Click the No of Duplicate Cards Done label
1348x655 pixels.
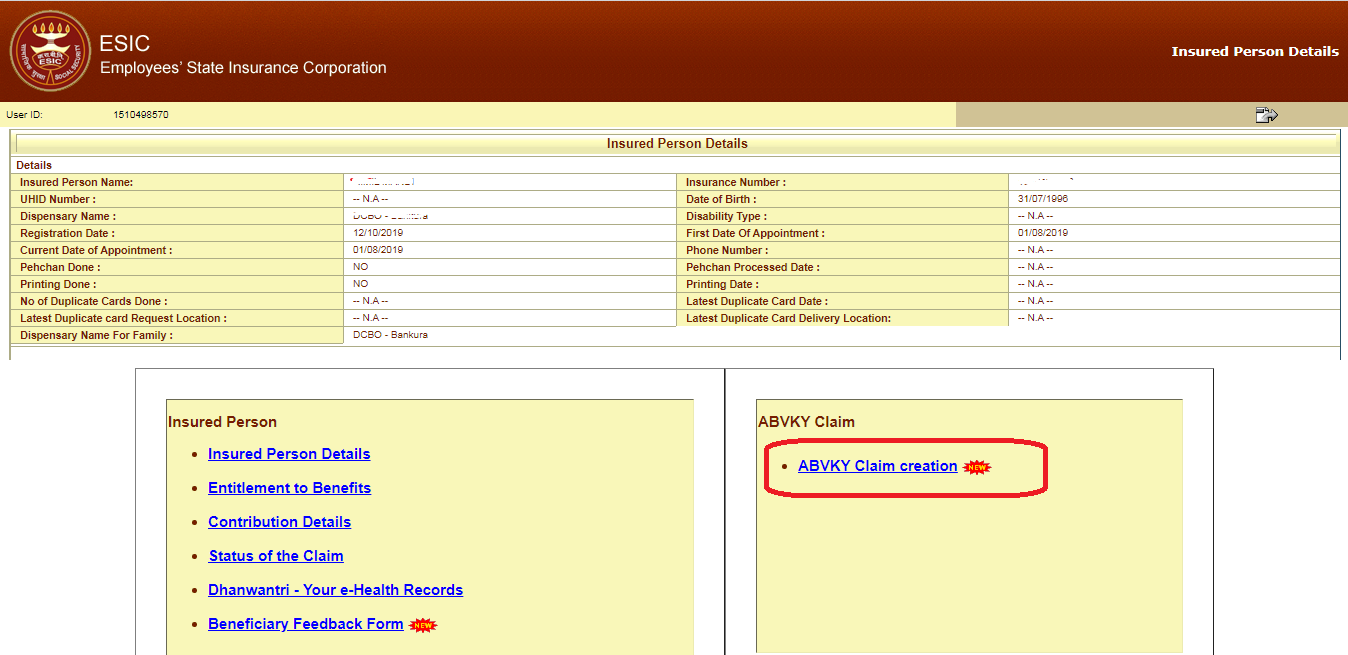(94, 302)
